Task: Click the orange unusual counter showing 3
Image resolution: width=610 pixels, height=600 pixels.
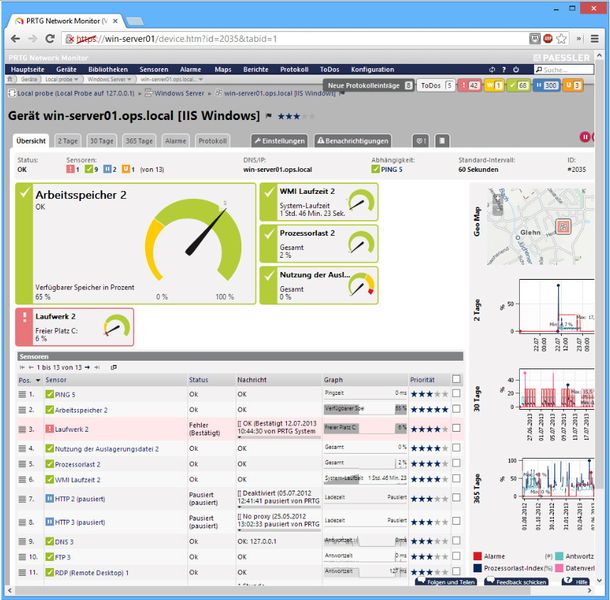Action: (x=573, y=85)
